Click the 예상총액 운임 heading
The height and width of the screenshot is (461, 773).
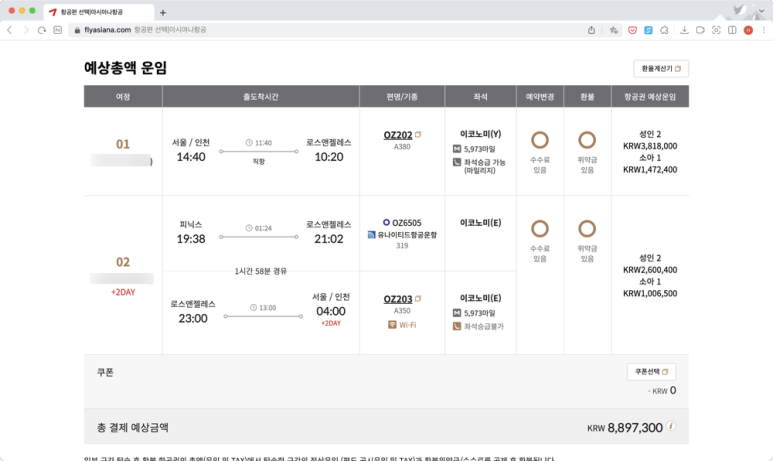click(x=125, y=68)
